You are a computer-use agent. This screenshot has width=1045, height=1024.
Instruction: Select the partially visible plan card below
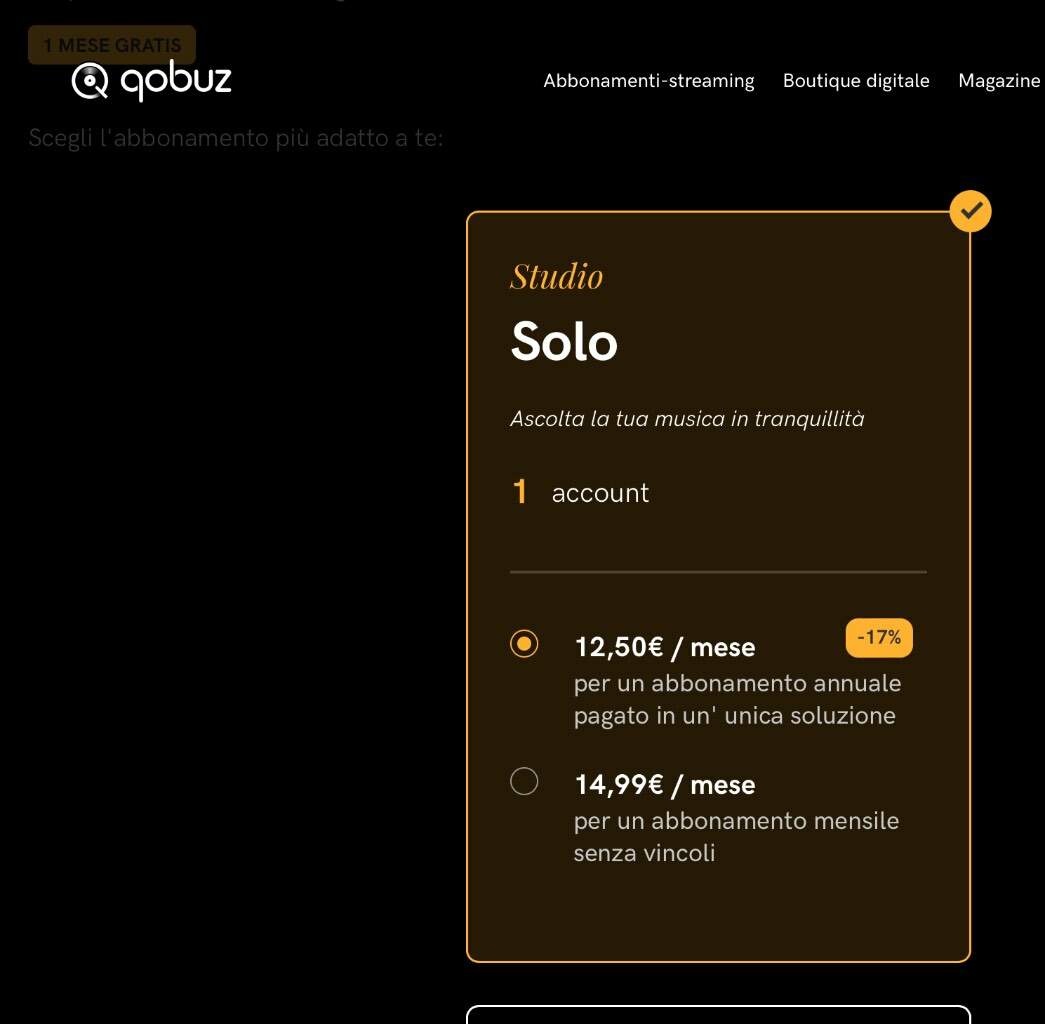[x=718, y=1014]
